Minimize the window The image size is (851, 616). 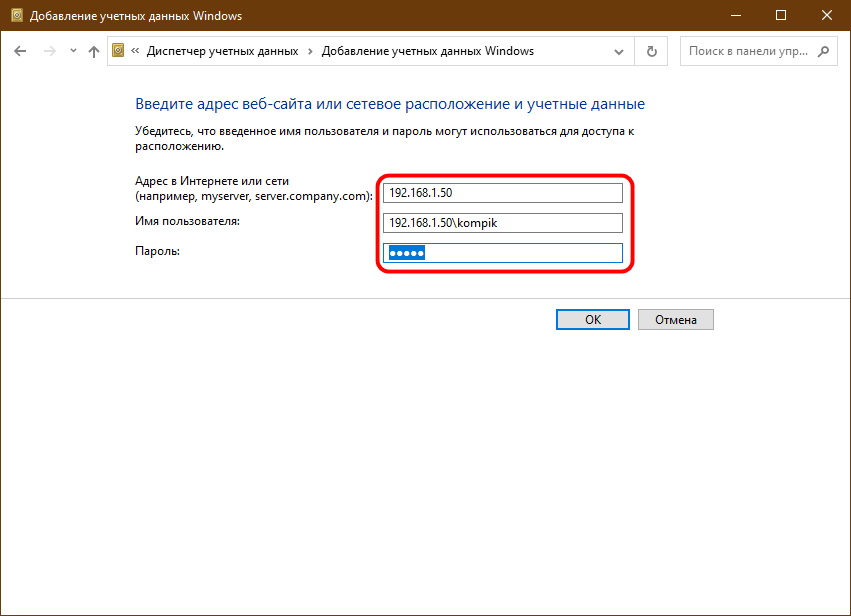coord(736,15)
